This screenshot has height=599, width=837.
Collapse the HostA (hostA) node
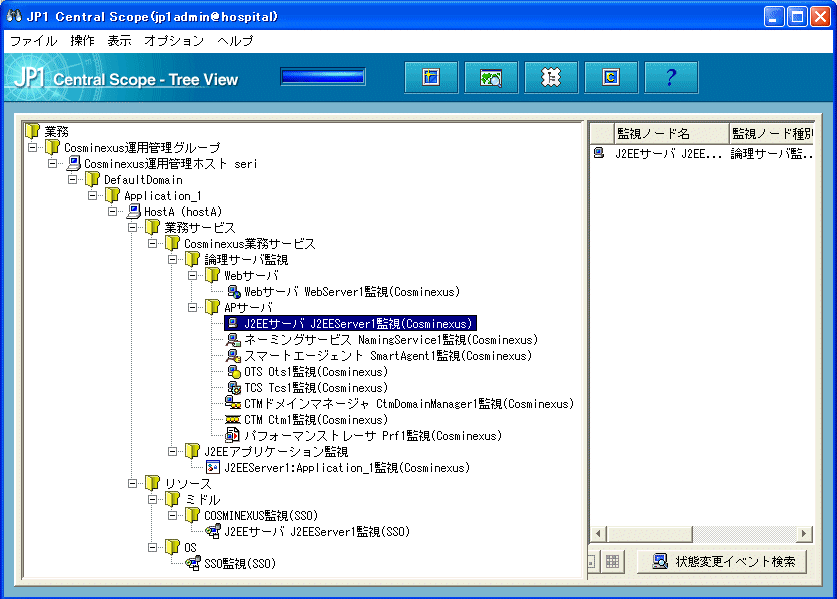coord(113,211)
